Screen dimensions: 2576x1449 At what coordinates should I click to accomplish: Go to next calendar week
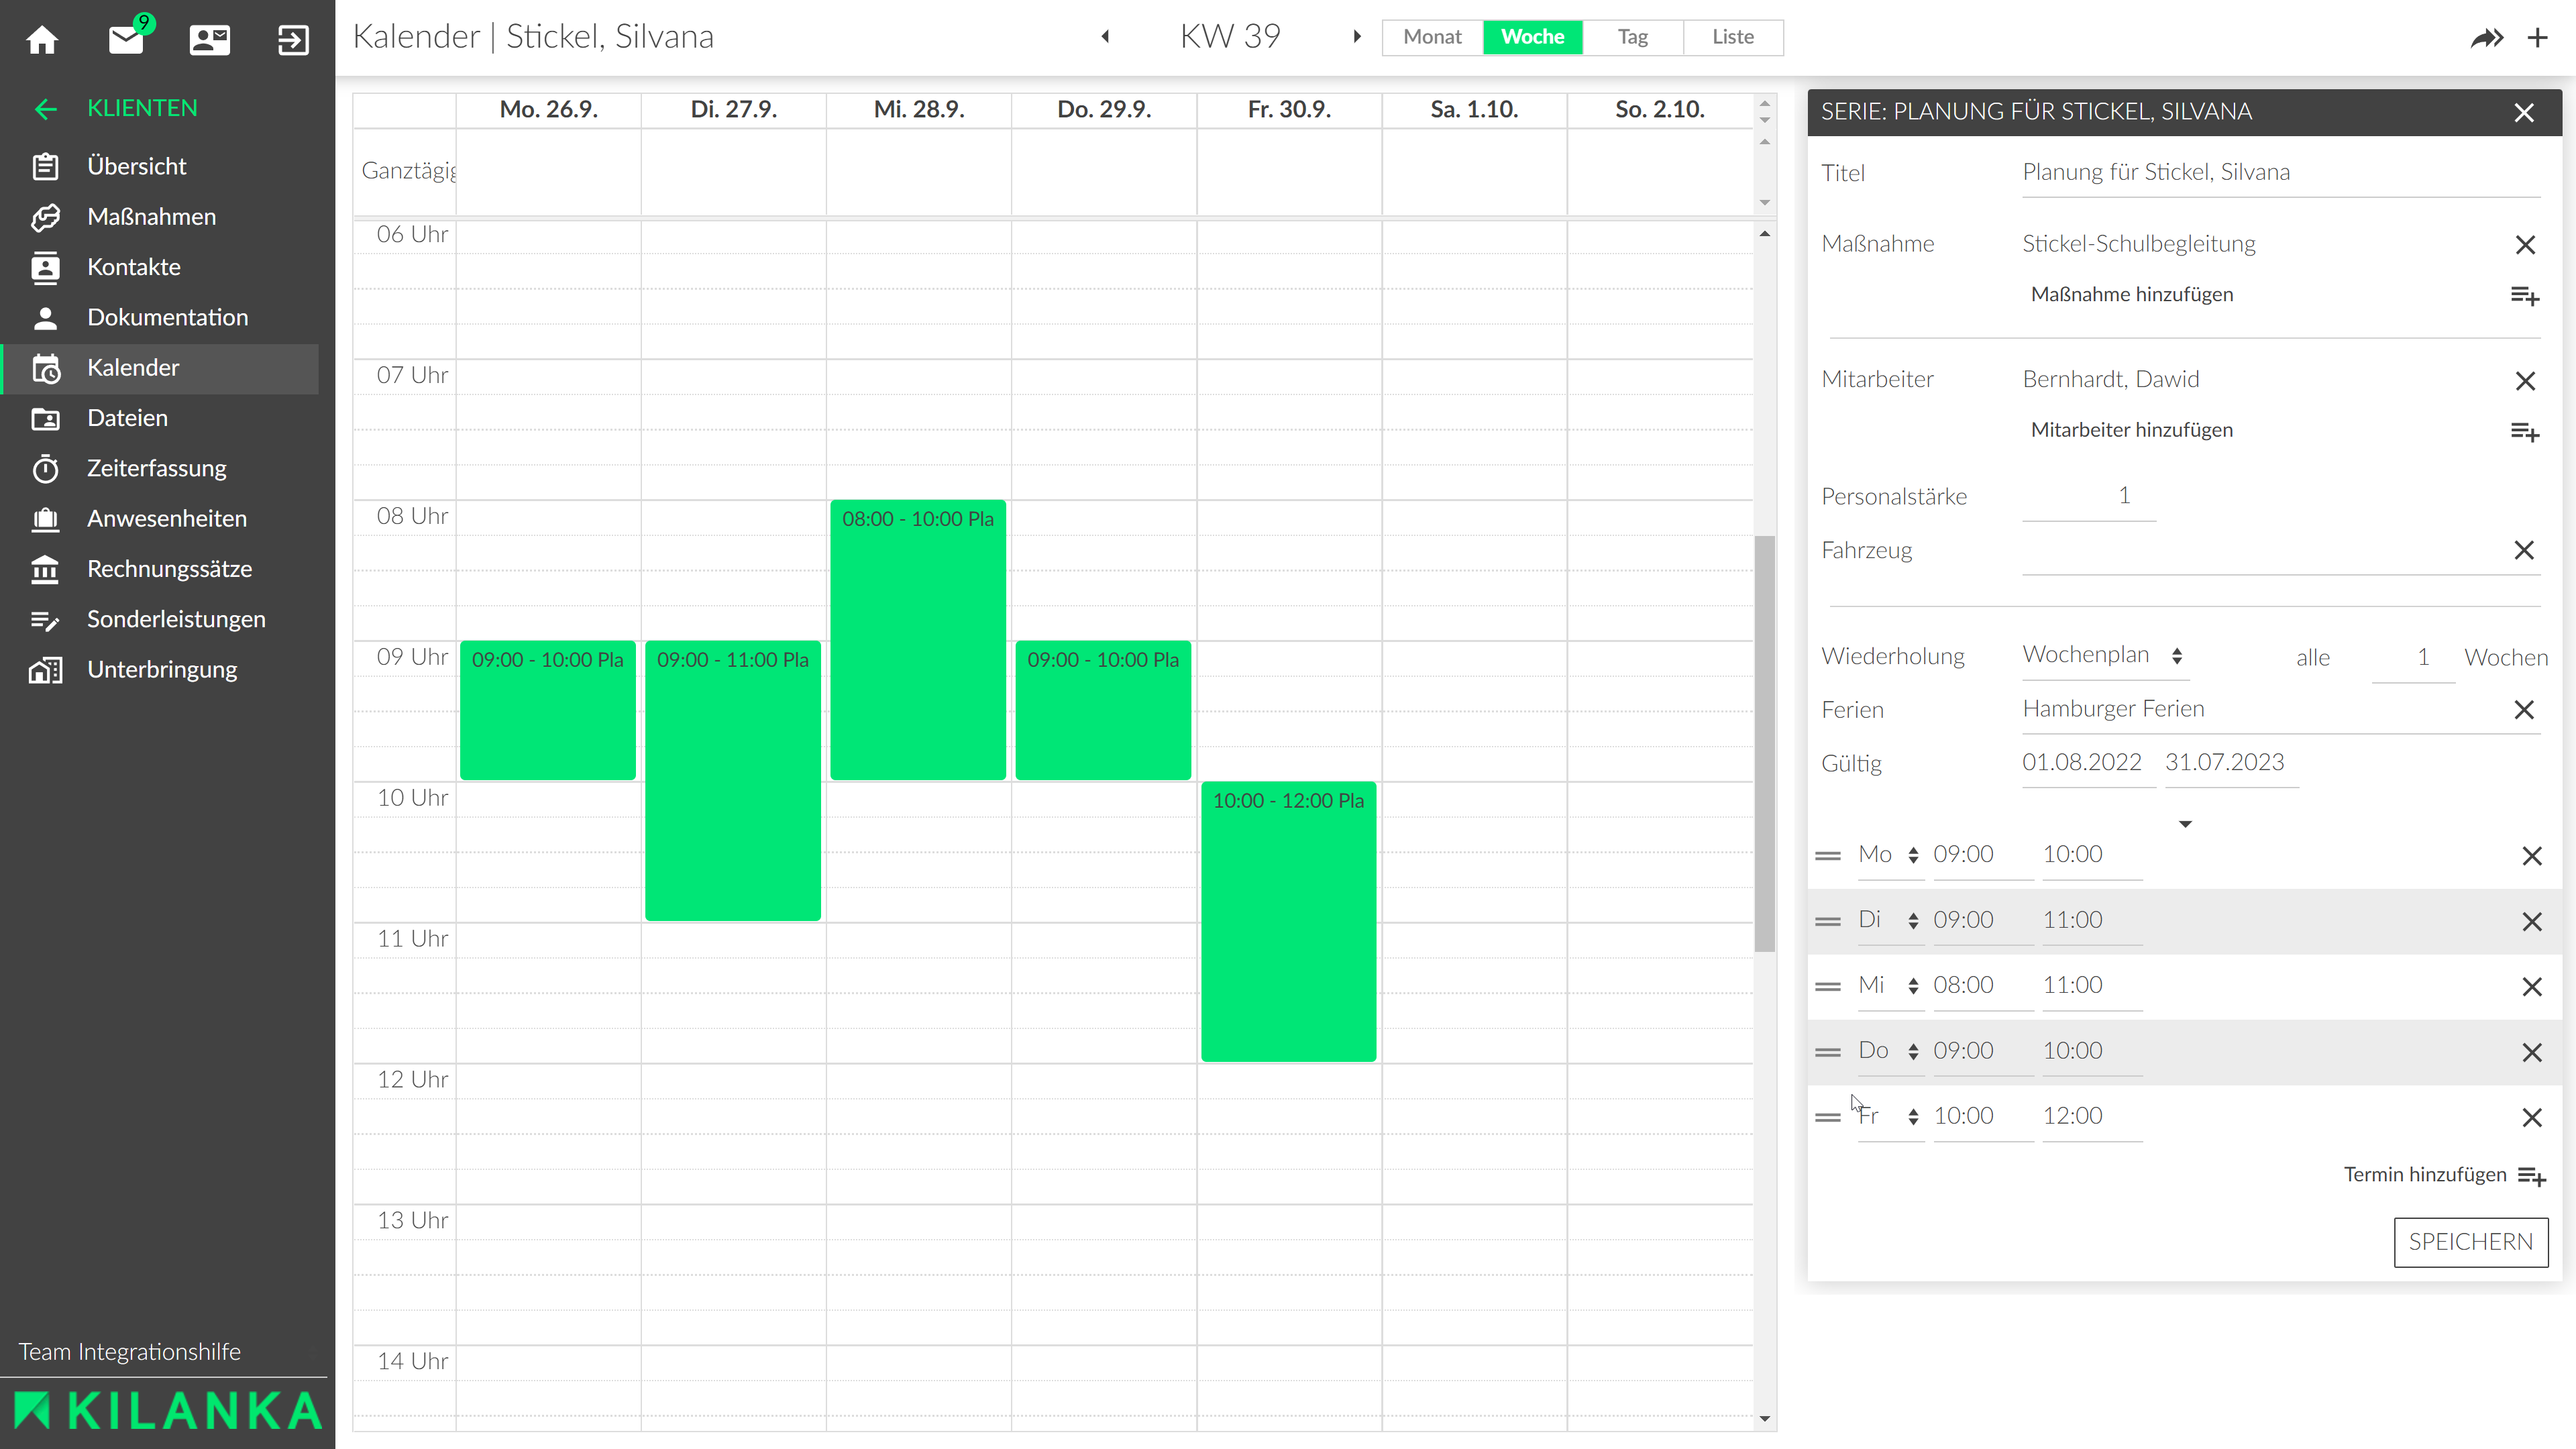(1357, 37)
